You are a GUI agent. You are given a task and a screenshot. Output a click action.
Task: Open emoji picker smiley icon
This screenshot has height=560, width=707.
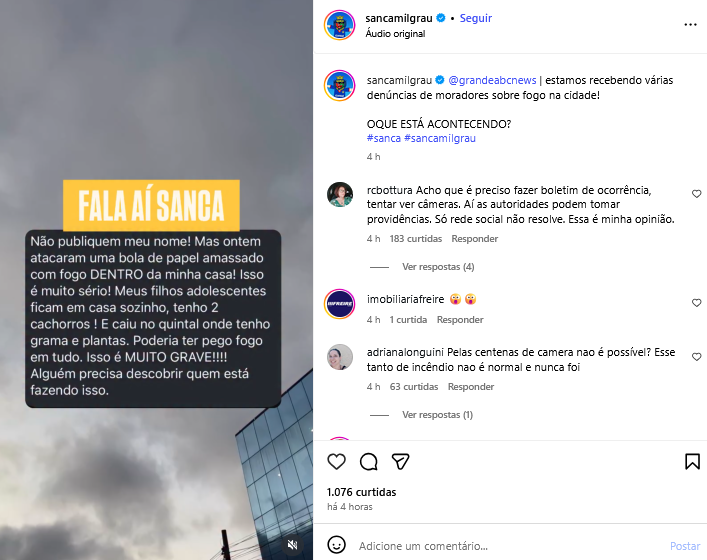[336, 545]
